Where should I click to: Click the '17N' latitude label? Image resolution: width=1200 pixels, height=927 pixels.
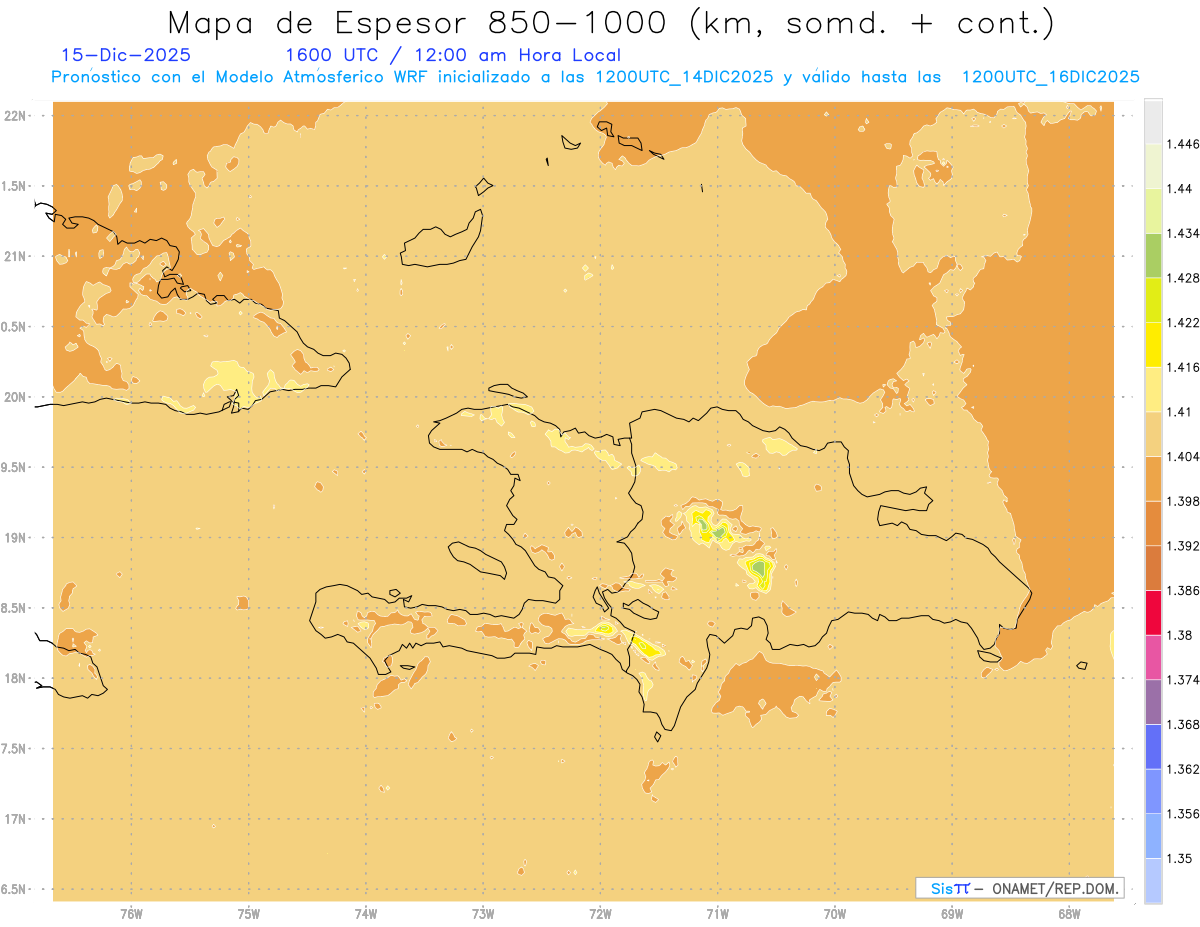pyautogui.click(x=16, y=819)
